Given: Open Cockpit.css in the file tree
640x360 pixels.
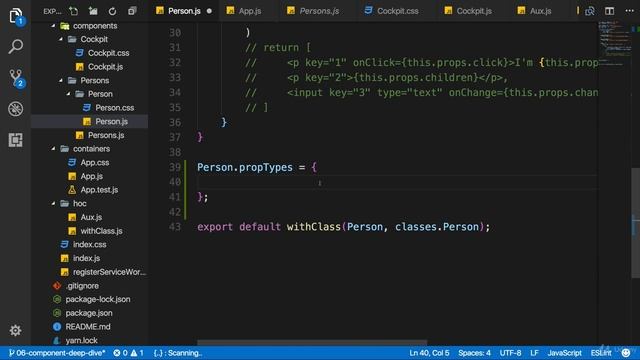Looking at the screenshot, I should (108, 53).
